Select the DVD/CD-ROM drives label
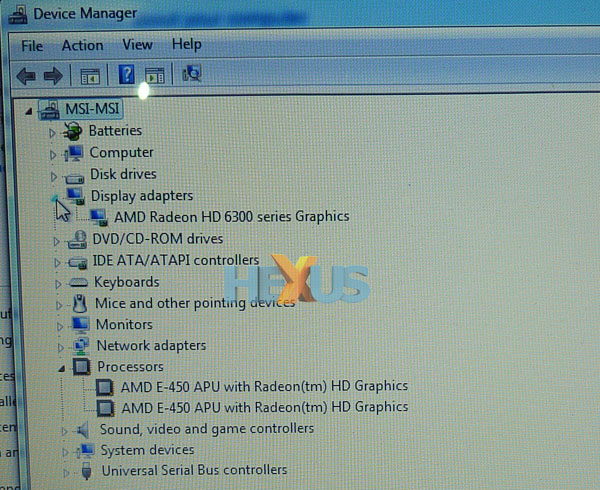Image resolution: width=600 pixels, height=490 pixels. point(158,239)
